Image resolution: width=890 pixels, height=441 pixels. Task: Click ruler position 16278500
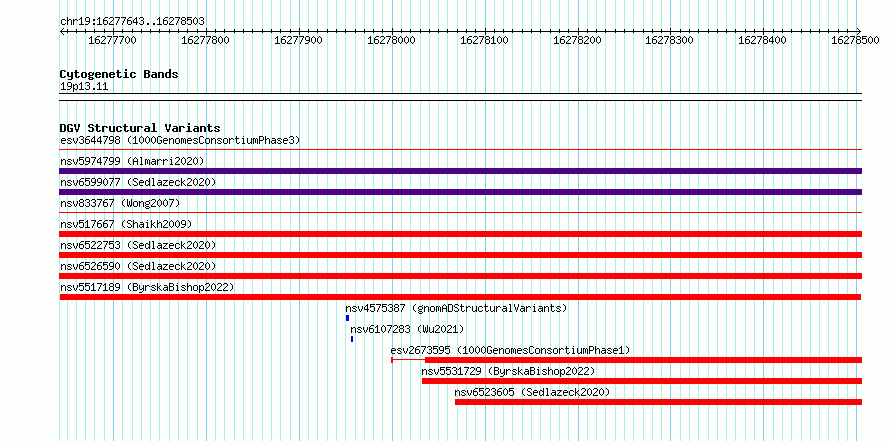click(x=855, y=40)
